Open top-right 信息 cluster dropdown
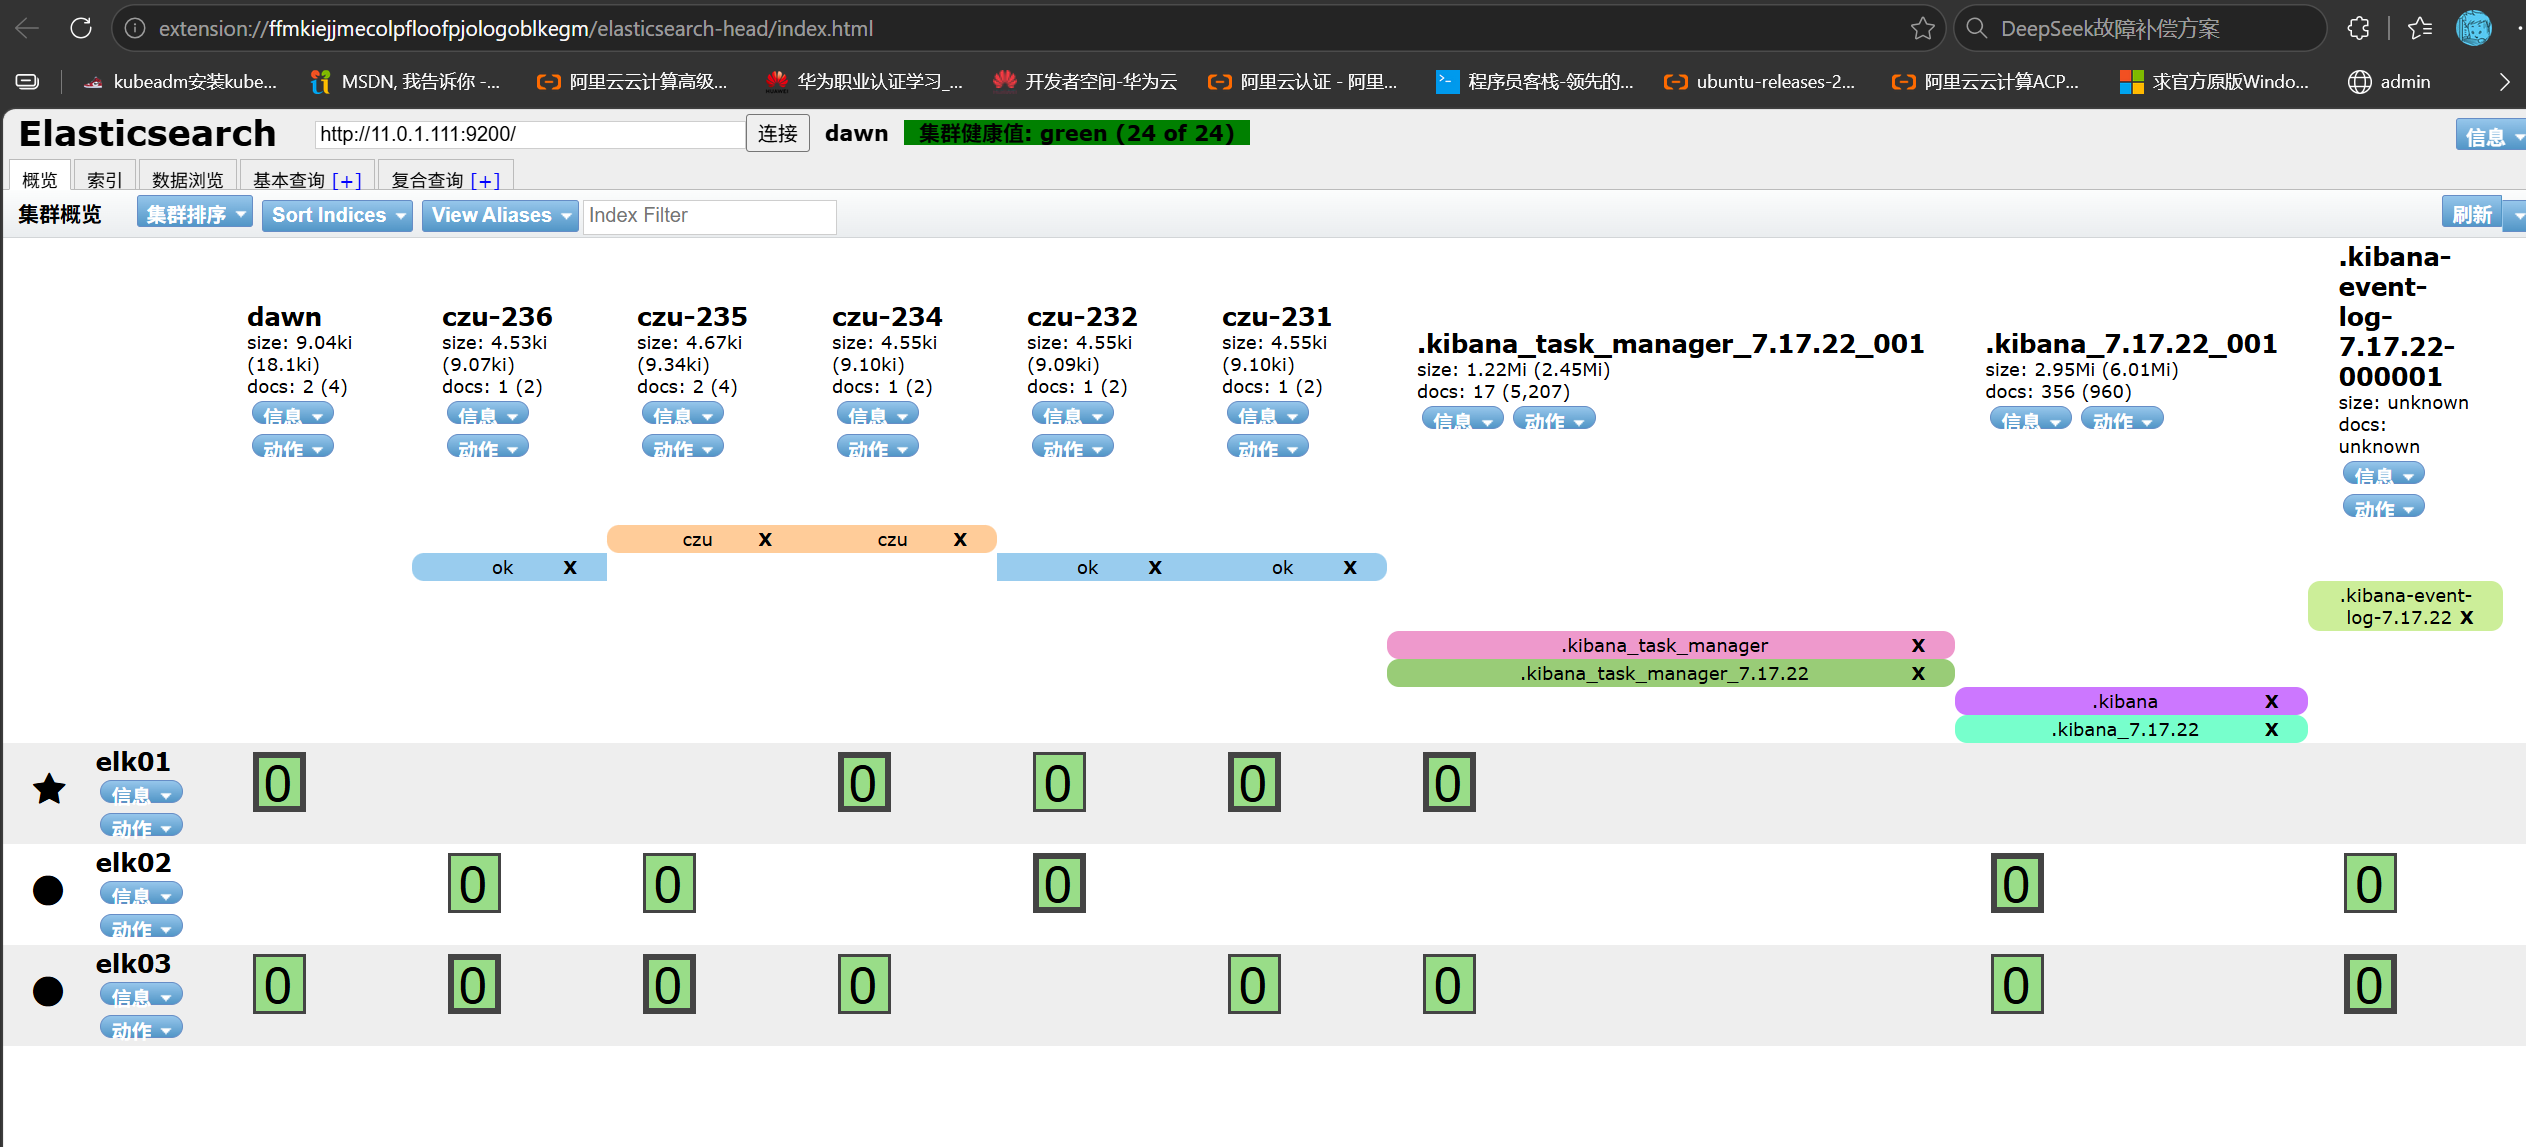 click(x=2490, y=135)
